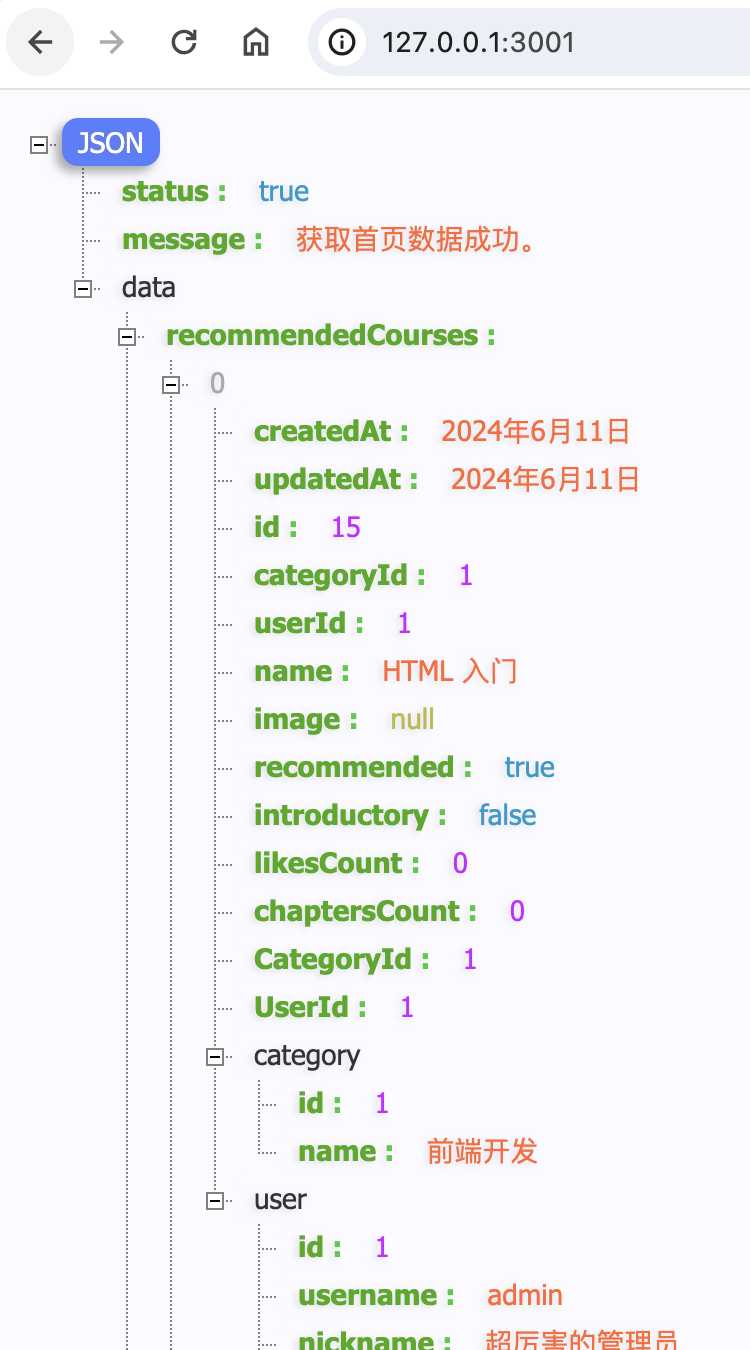The image size is (750, 1350).
Task: Collapse the recommendedCourses array
Action: tap(127, 336)
